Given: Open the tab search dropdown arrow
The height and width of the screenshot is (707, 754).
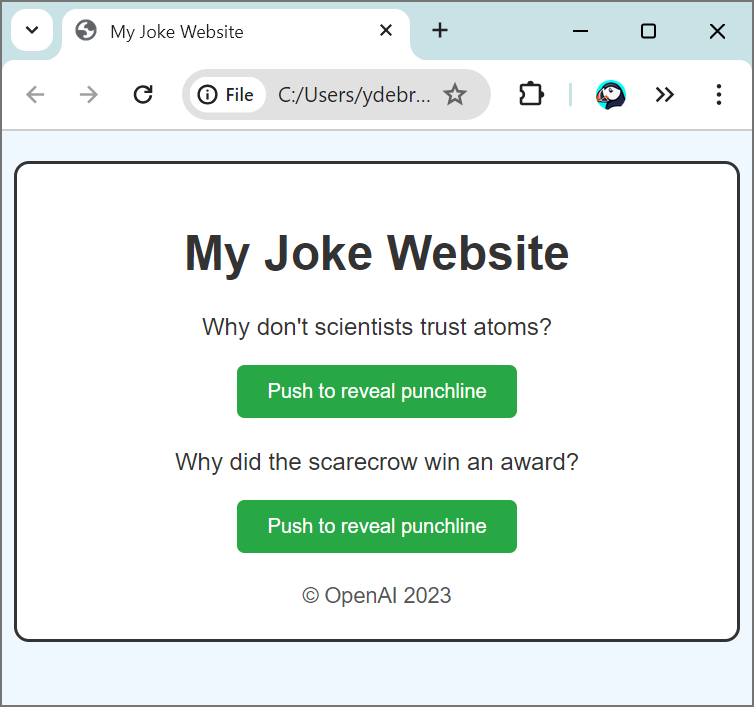Looking at the screenshot, I should (32, 30).
